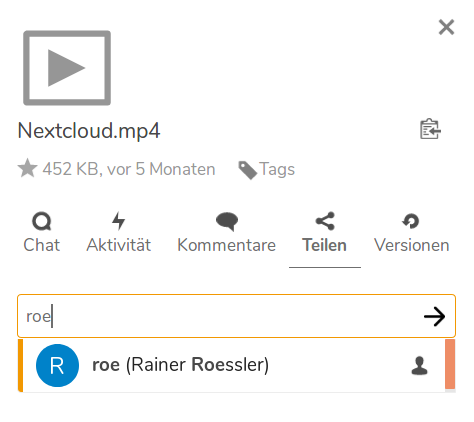Click the copy-path clipboard icon
Screen dimensions: 474x422
(x=430, y=129)
